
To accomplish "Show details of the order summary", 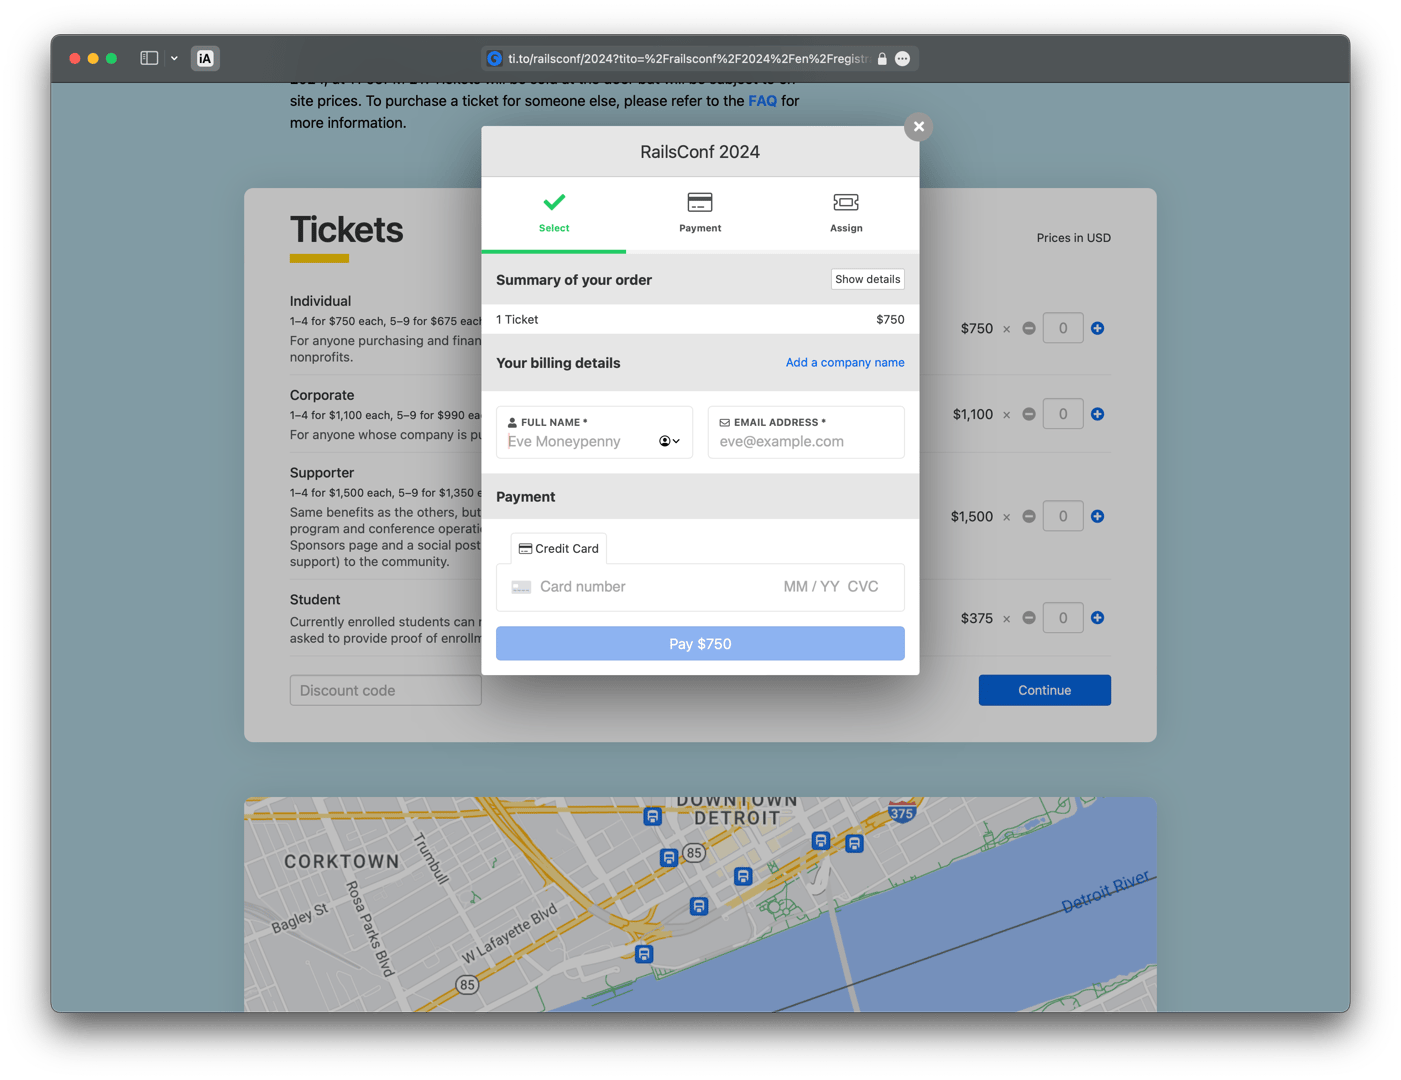I will click(868, 279).
